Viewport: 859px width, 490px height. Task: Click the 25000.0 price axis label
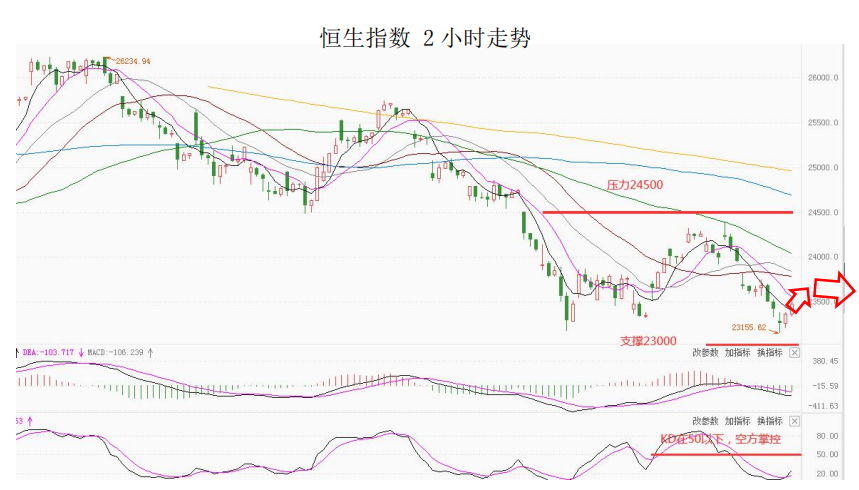click(822, 168)
